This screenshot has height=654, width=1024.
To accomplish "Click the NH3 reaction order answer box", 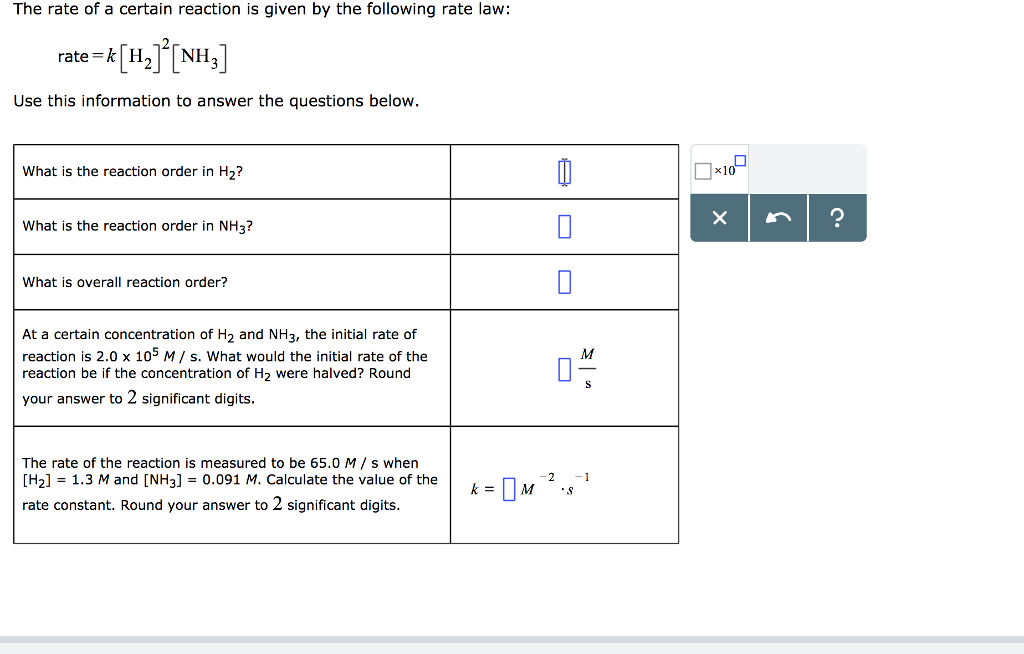I will tap(564, 226).
